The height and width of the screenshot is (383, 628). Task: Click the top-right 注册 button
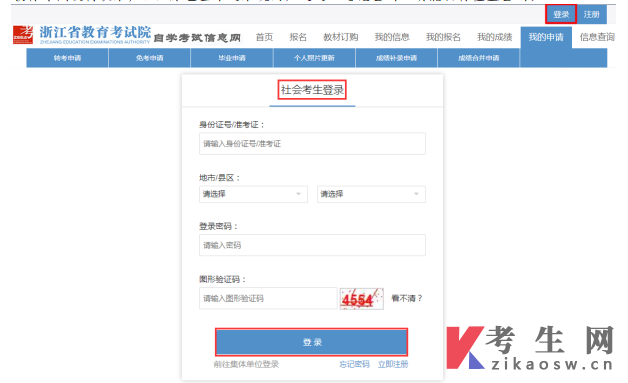coord(592,14)
